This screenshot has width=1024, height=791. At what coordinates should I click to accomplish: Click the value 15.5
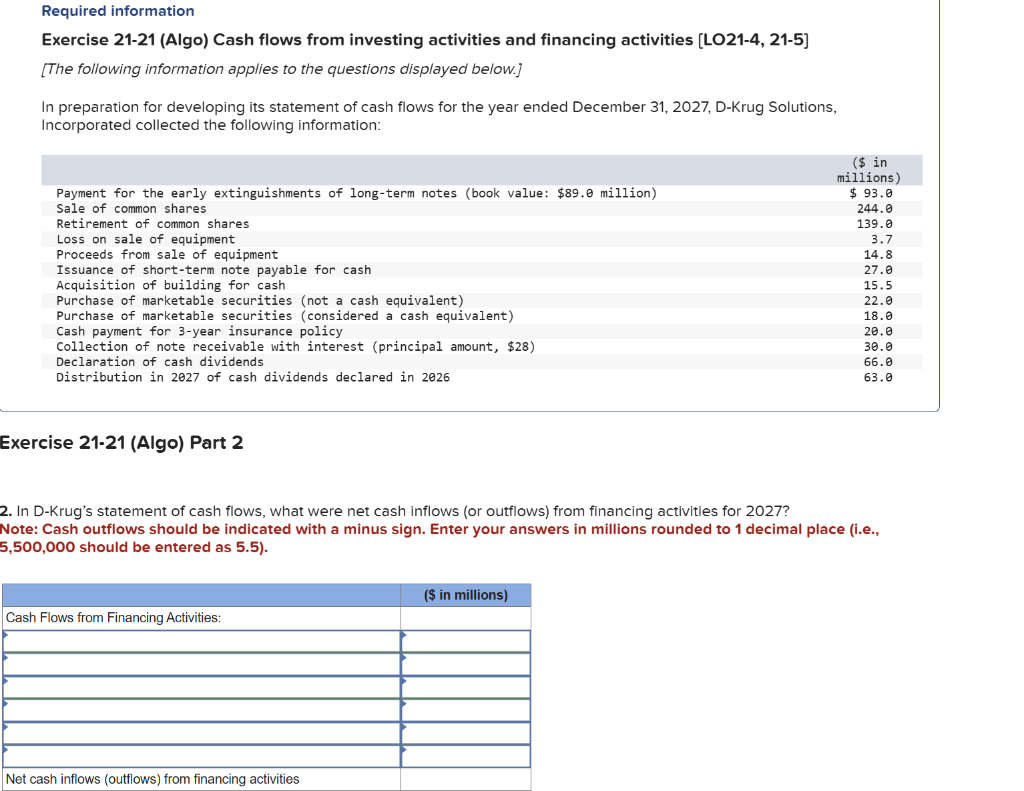pos(878,285)
